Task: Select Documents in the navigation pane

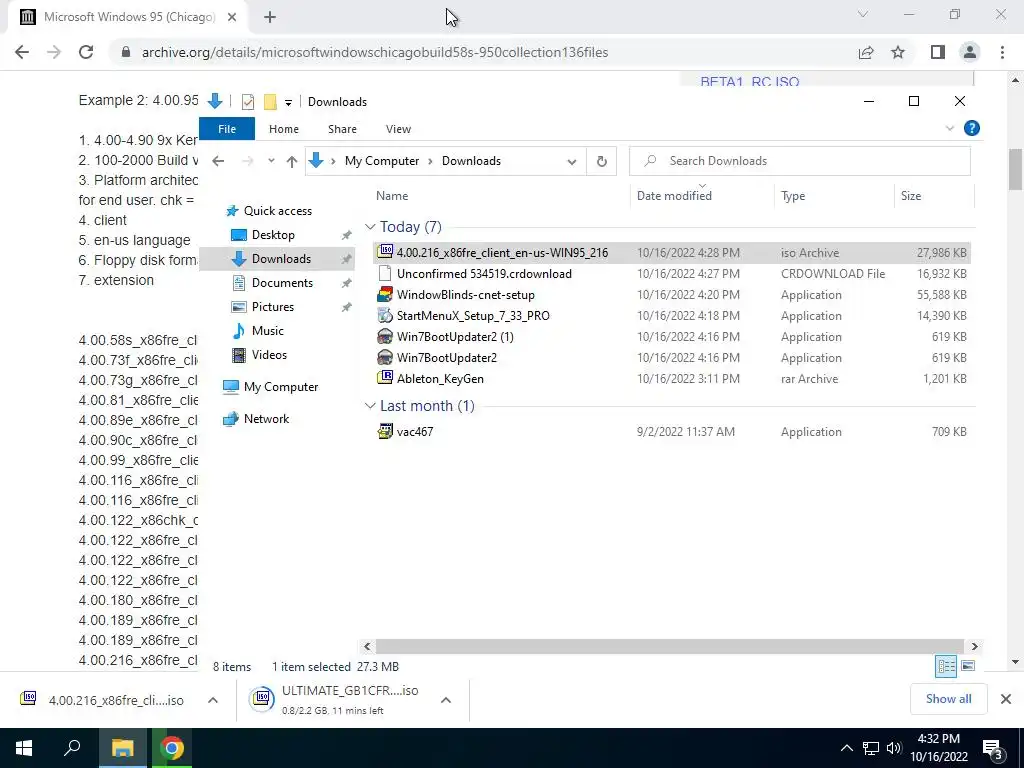Action: 282,283
